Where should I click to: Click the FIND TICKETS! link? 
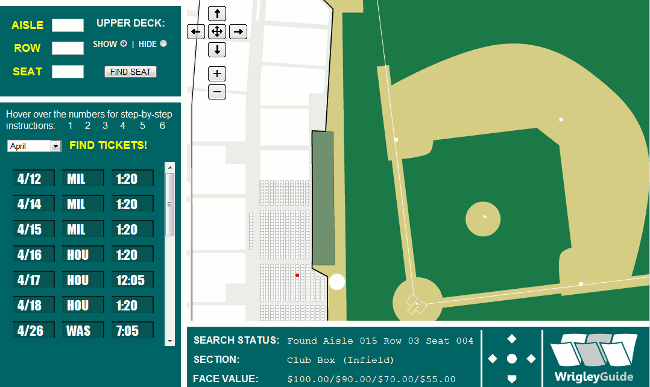click(x=108, y=145)
